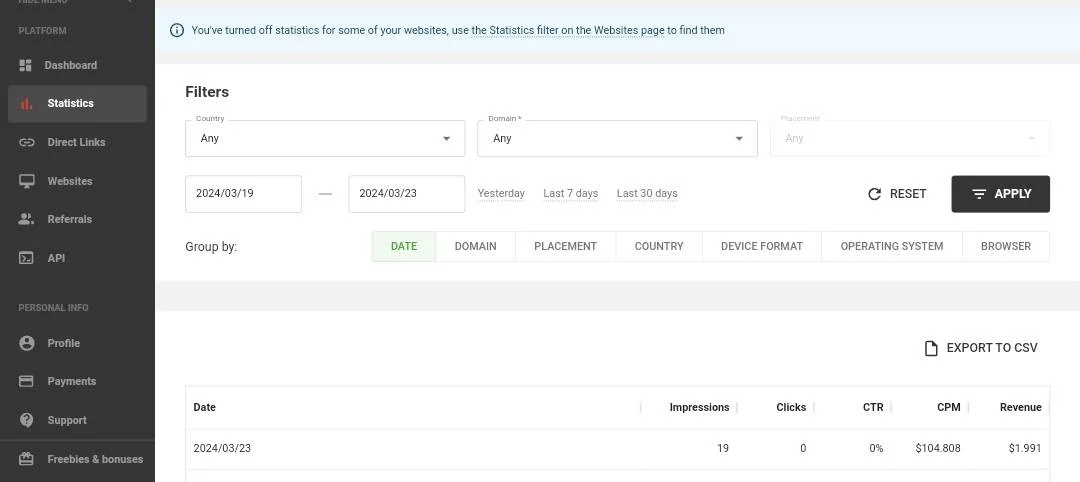Viewport: 1080px width, 482px height.
Task: Click the Clicks column header
Action: click(791, 408)
